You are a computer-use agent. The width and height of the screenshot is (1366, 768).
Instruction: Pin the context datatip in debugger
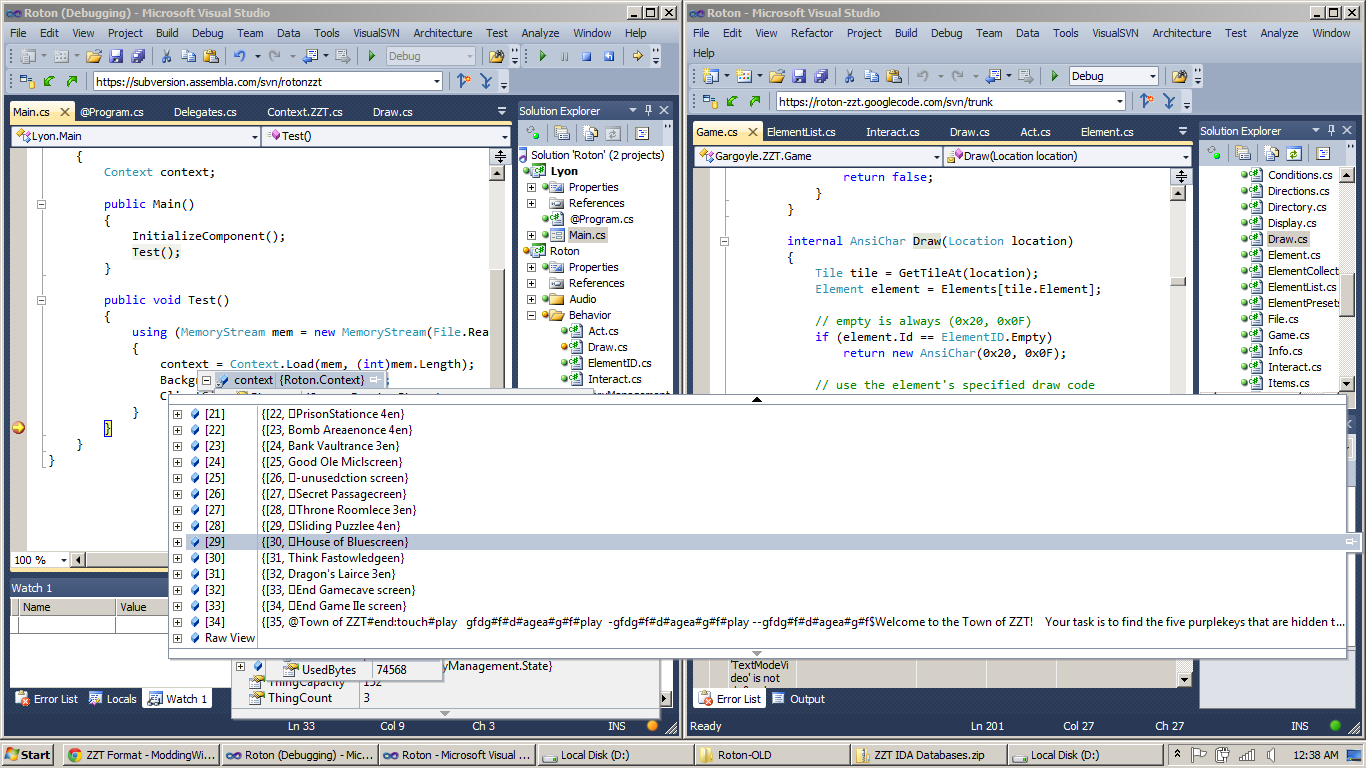pos(374,380)
